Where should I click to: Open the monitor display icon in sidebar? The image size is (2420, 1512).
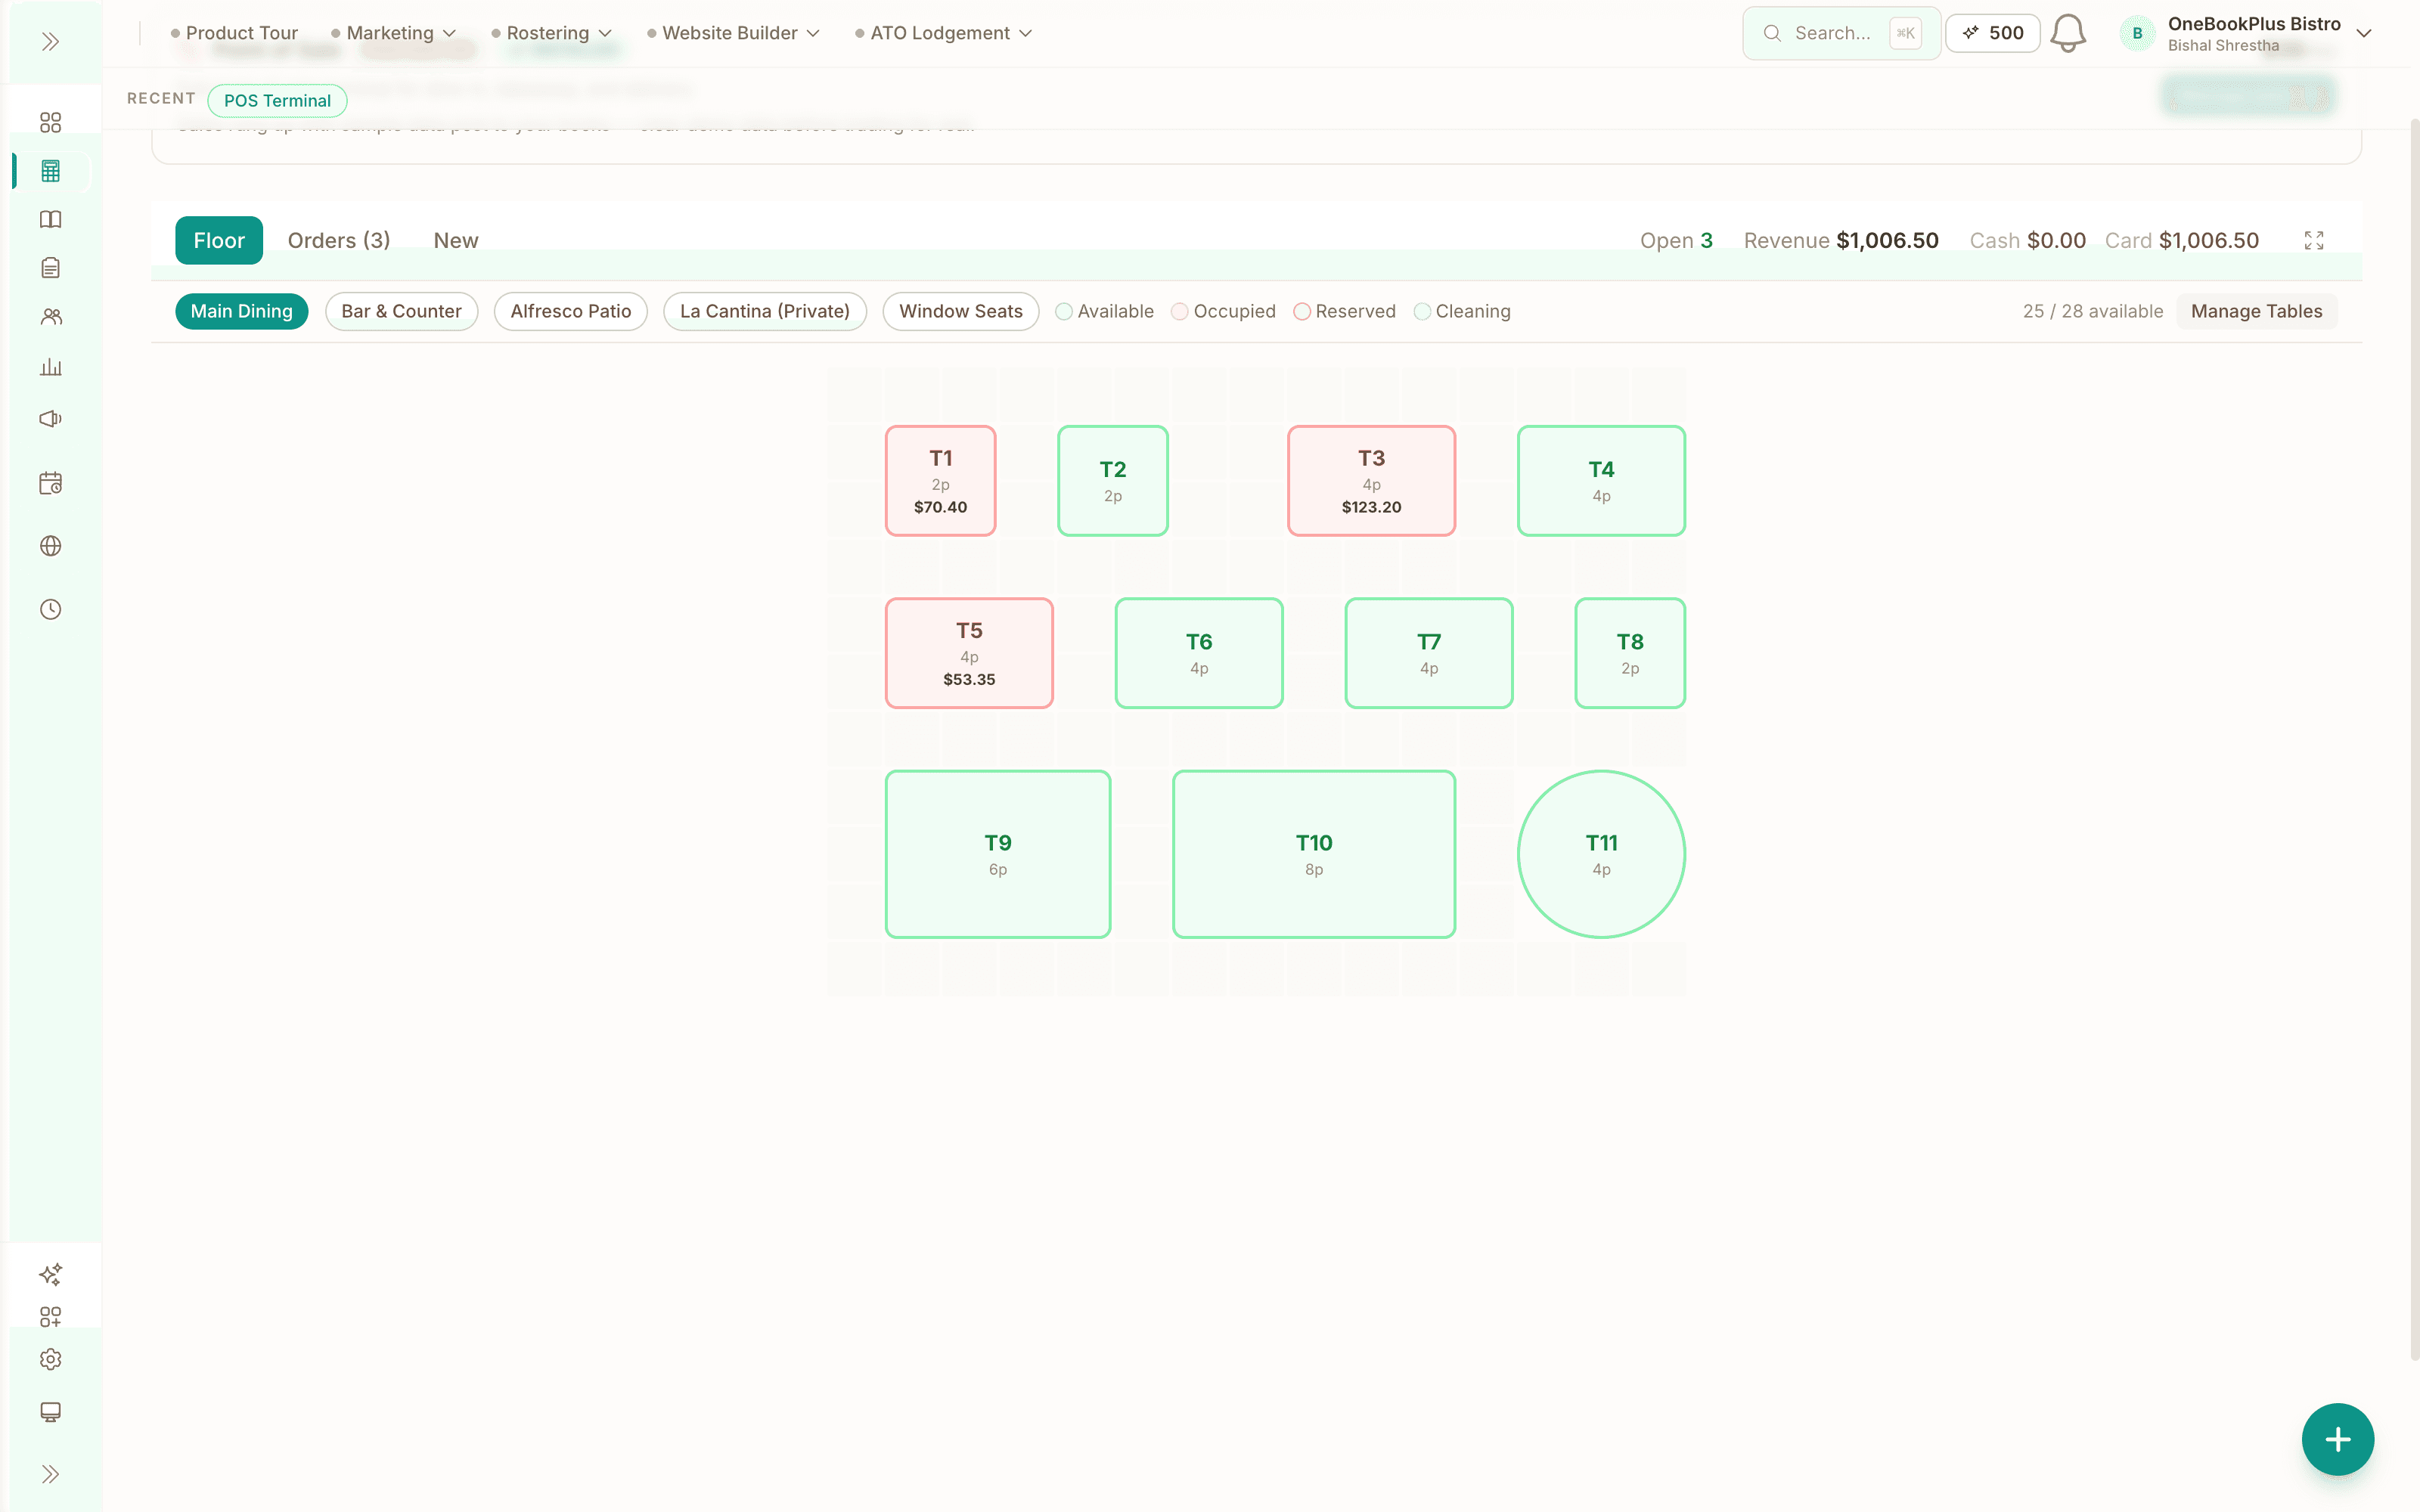(50, 1412)
